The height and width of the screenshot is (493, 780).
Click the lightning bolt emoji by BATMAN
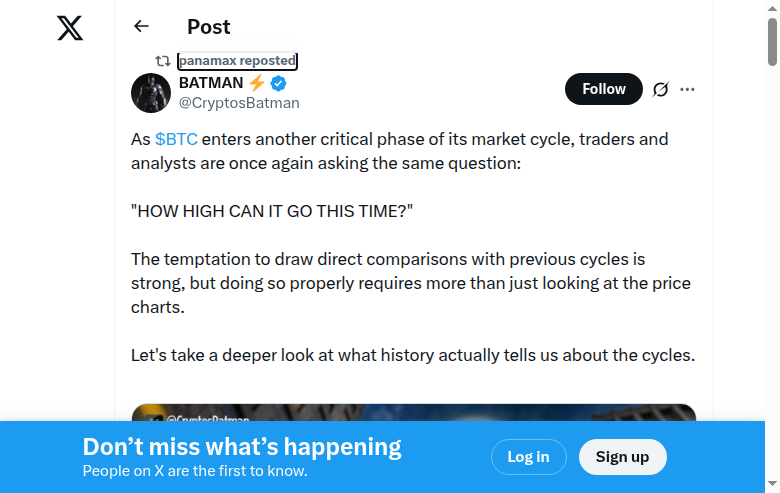tap(257, 83)
